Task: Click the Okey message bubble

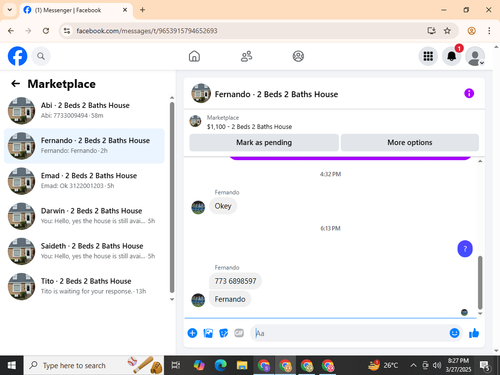Action: (x=223, y=206)
